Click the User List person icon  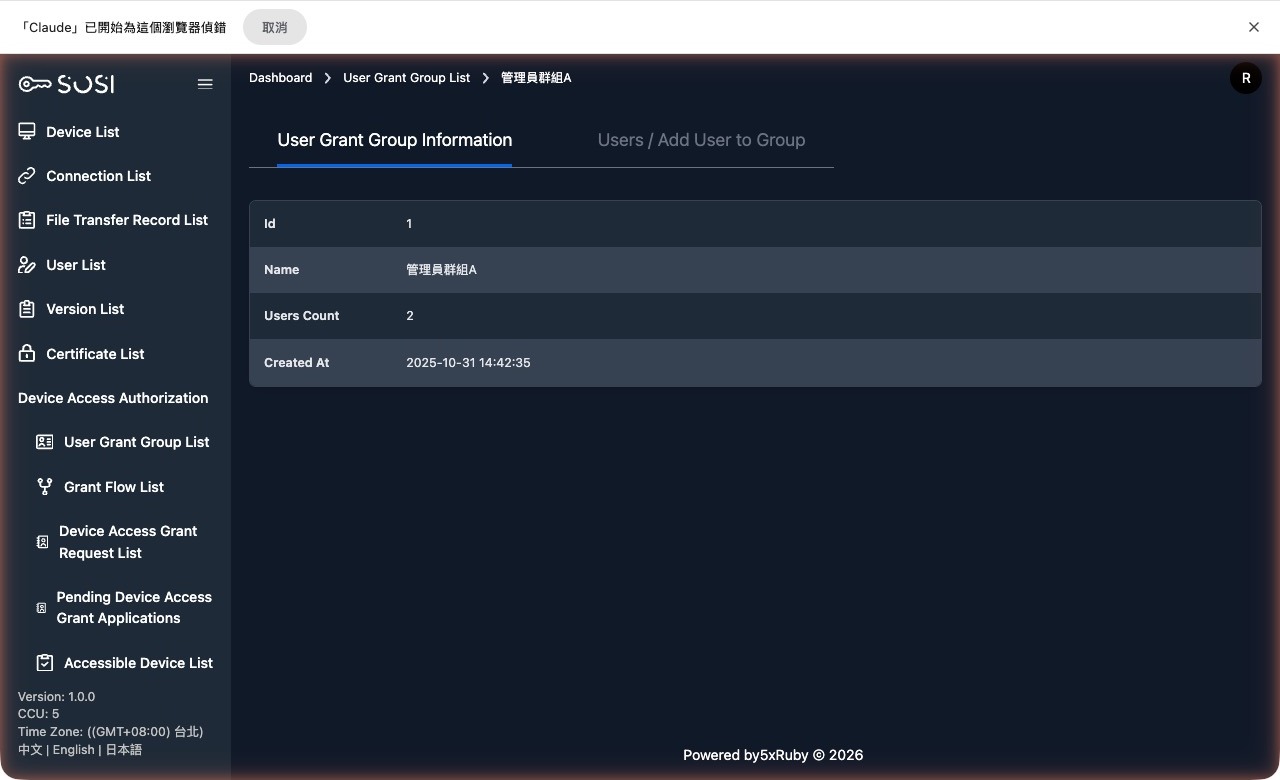tap(27, 265)
